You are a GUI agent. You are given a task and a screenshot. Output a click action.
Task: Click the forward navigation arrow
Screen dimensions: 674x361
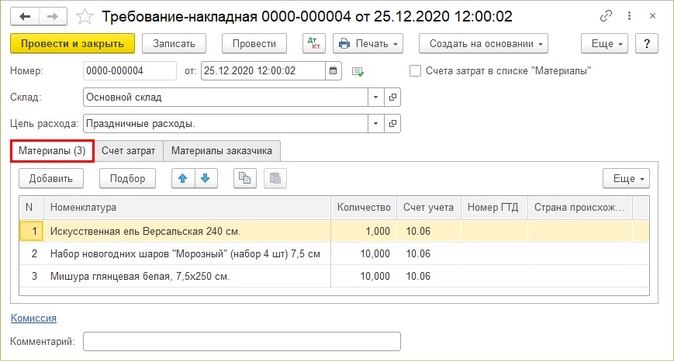pos(53,17)
